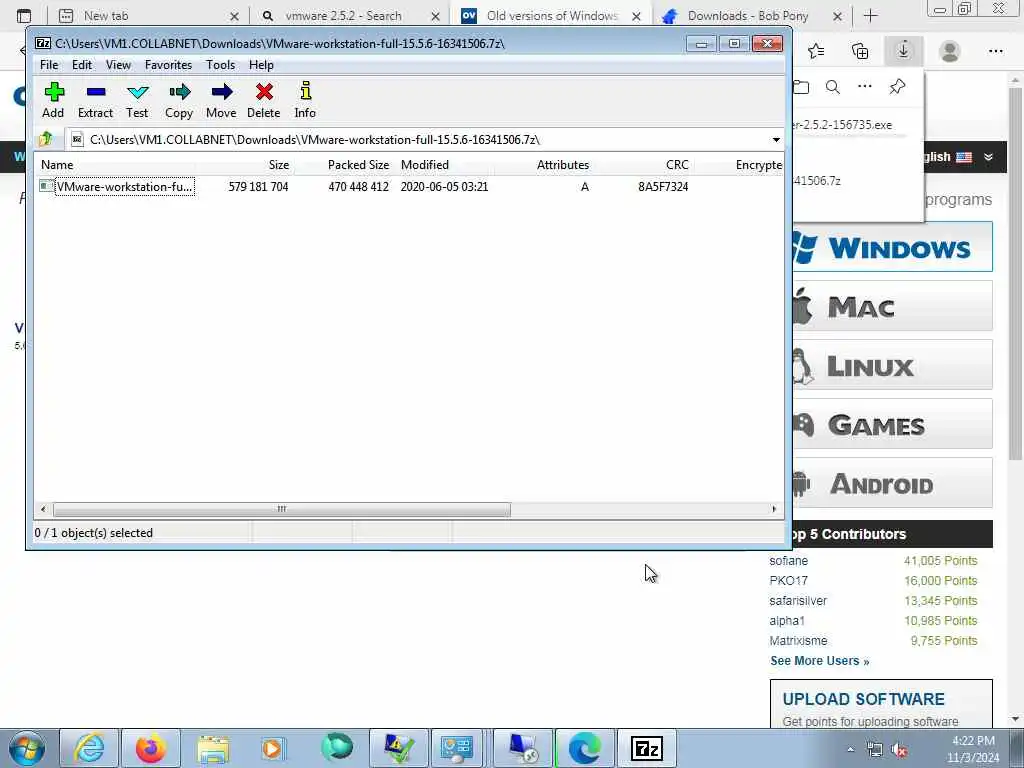Image resolution: width=1024 pixels, height=768 pixels.
Task: Pin the downloads panel
Action: (897, 86)
